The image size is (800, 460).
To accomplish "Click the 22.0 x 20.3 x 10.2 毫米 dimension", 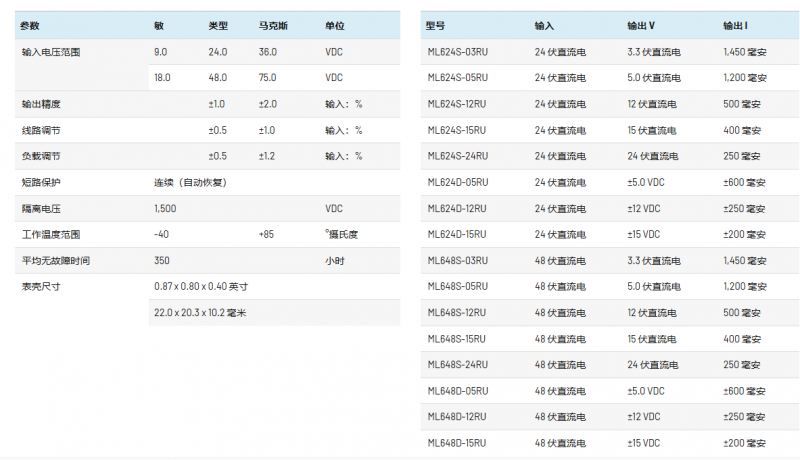I will click(x=200, y=313).
